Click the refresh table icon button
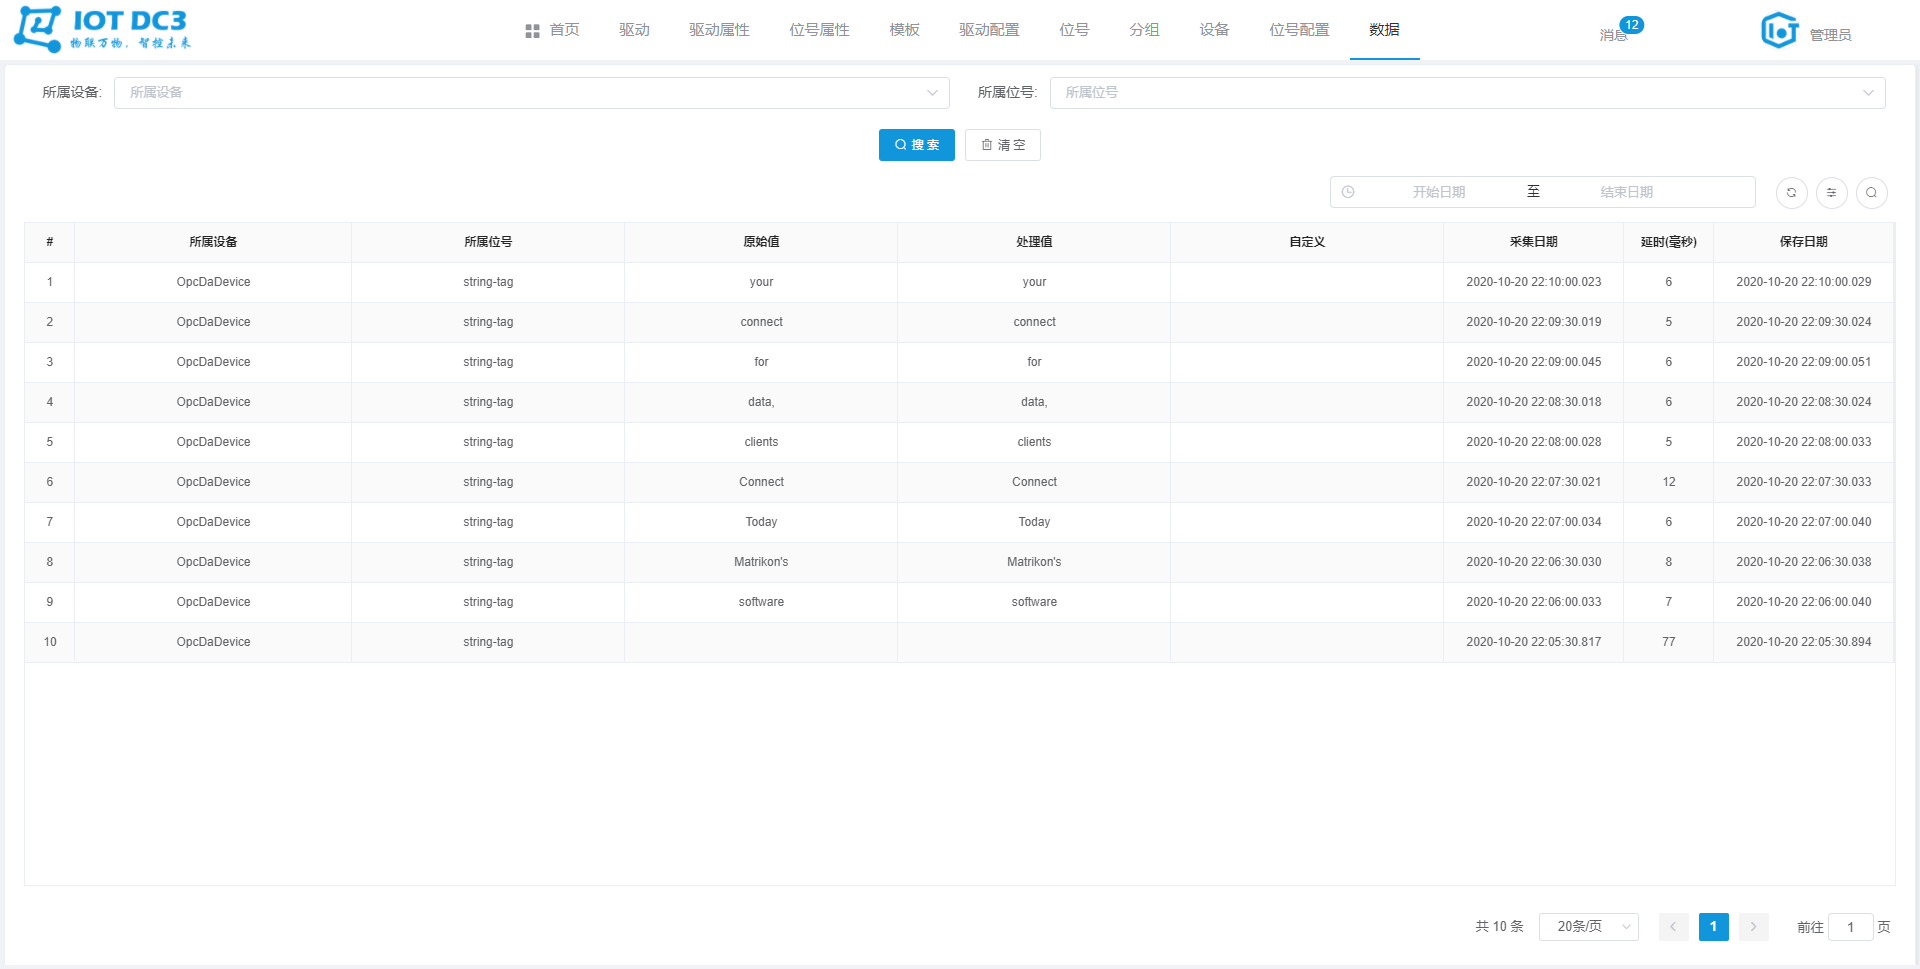1920x969 pixels. coord(1791,192)
